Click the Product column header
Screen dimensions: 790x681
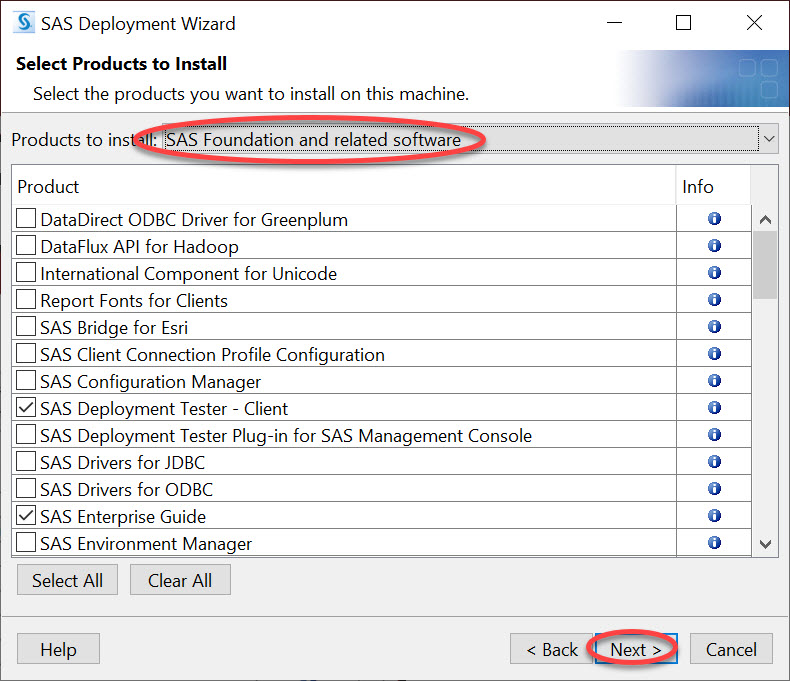coord(344,186)
